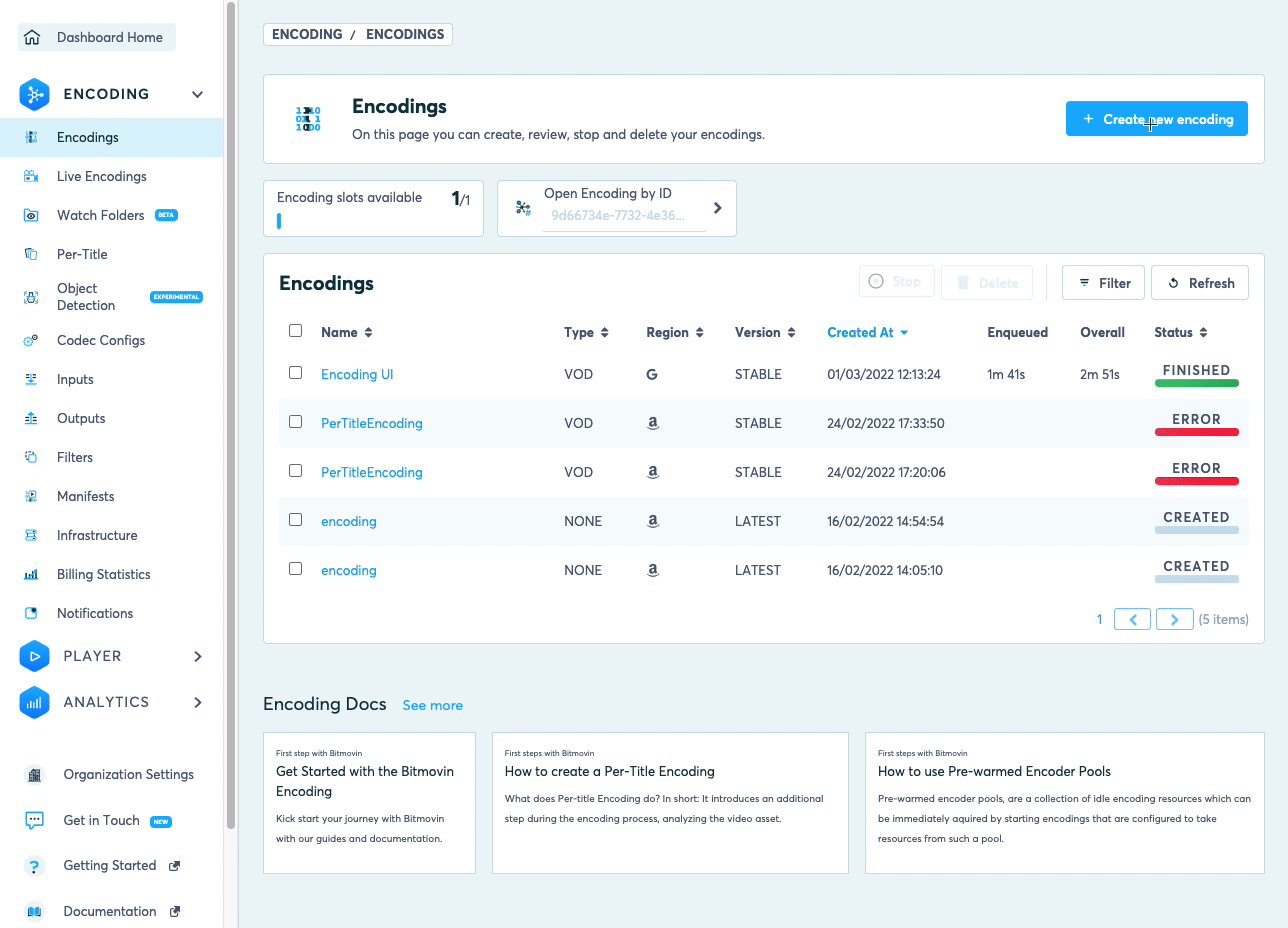Click the Encodings sidebar icon

[31, 137]
